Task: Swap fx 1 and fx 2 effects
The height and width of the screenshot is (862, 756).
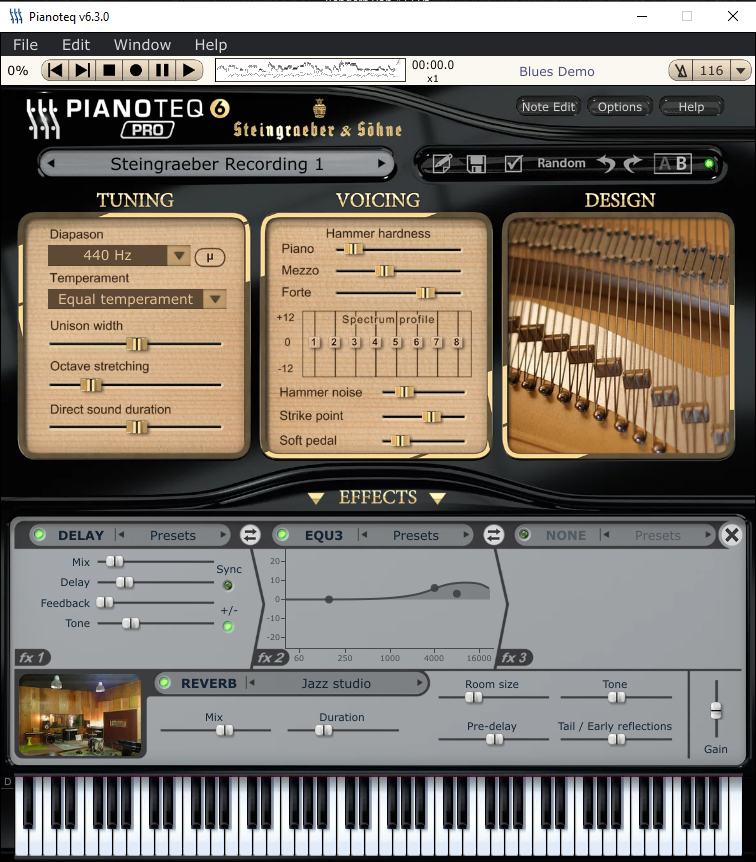Action: pos(250,535)
